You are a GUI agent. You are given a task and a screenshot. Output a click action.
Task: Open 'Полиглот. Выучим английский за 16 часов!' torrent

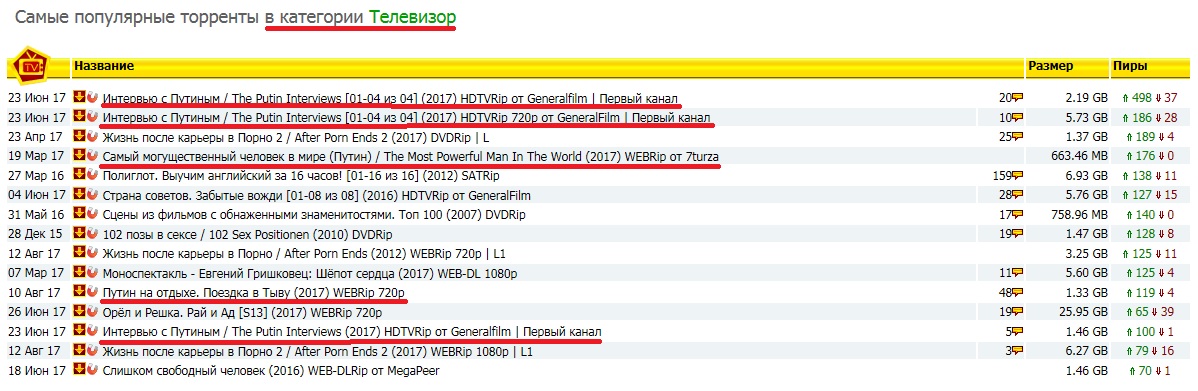(x=300, y=176)
